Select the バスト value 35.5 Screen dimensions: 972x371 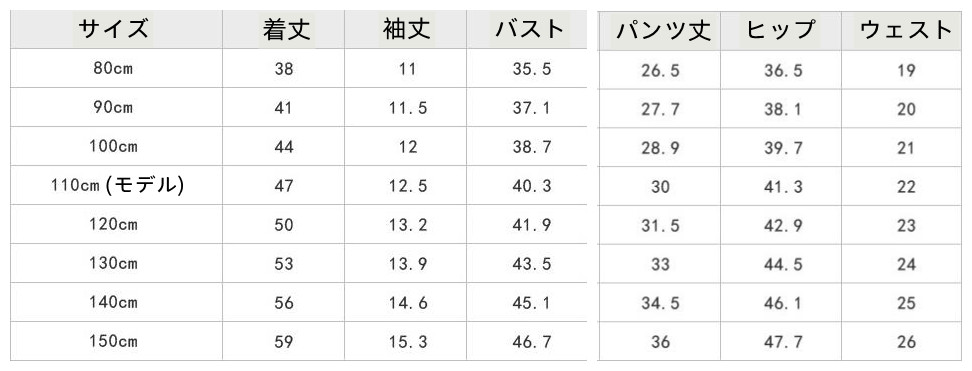pos(532,69)
